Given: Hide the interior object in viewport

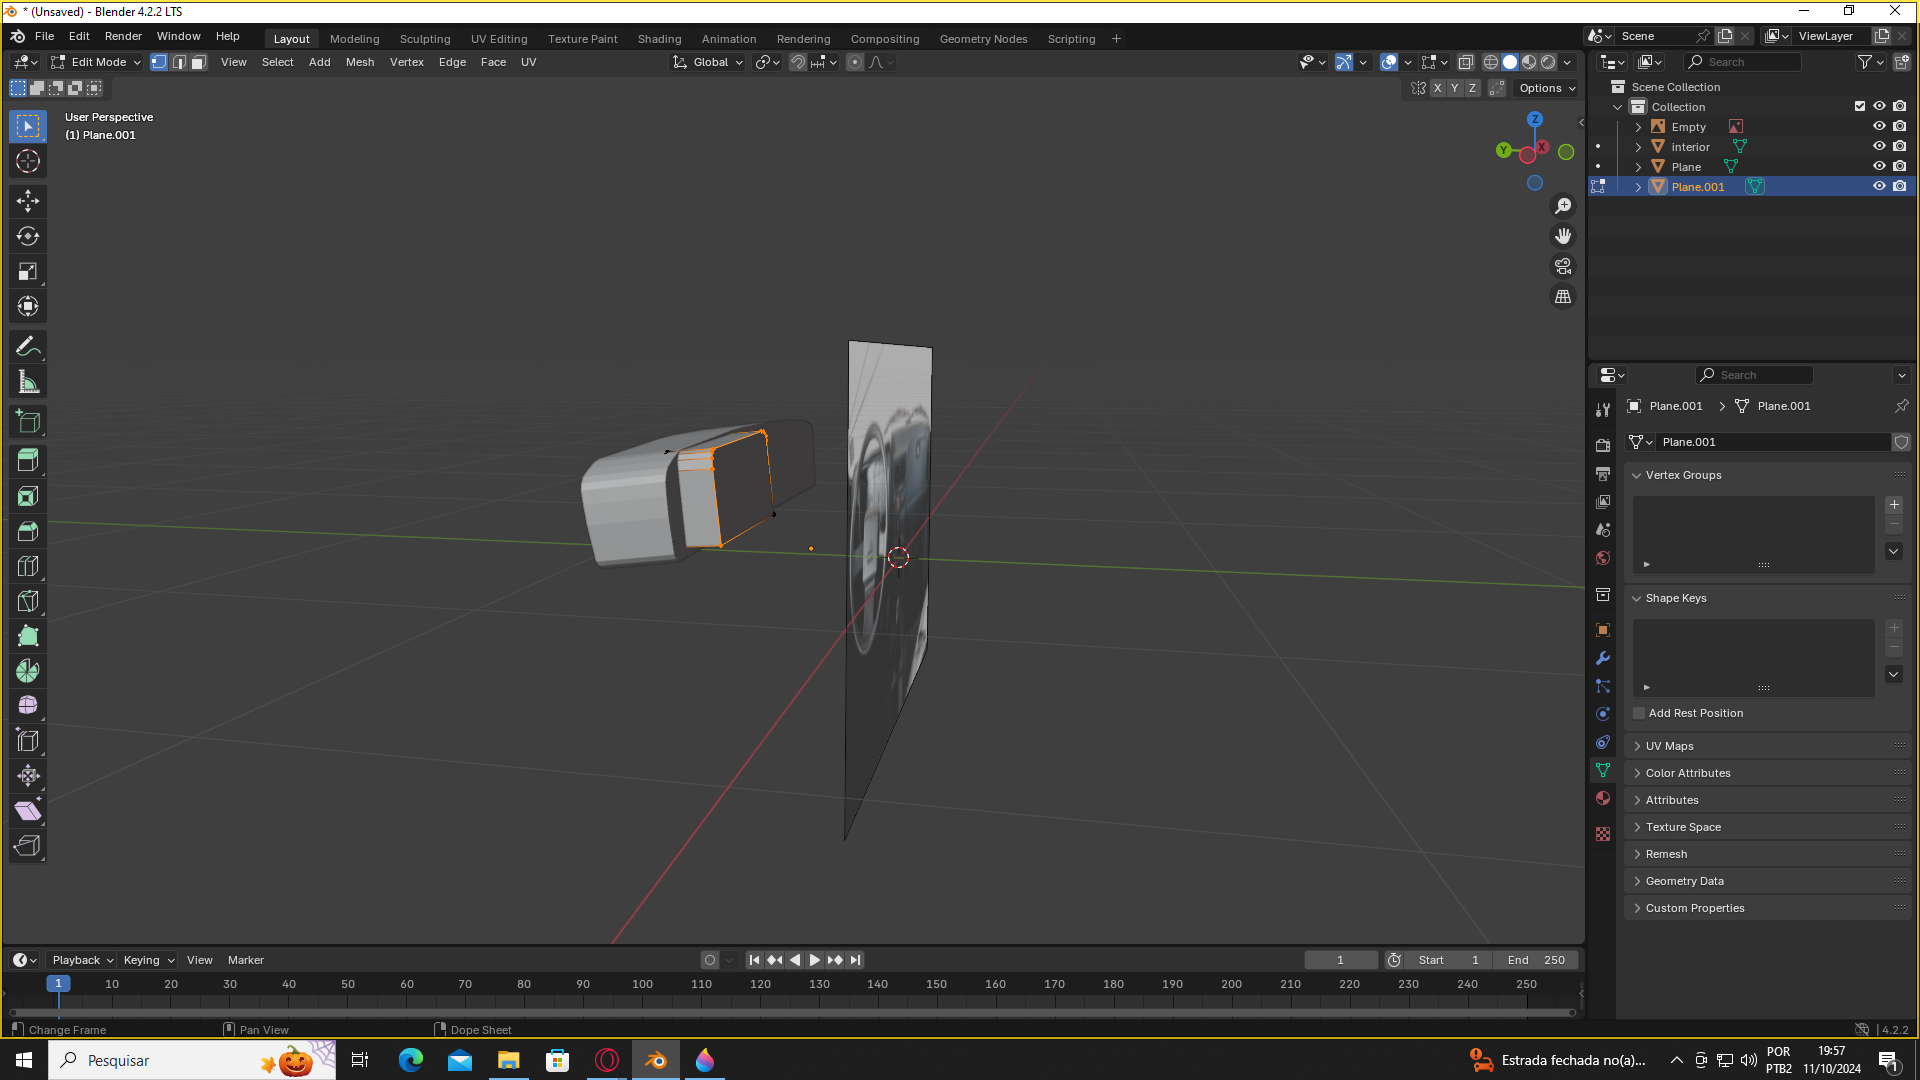Looking at the screenshot, I should 1879,147.
